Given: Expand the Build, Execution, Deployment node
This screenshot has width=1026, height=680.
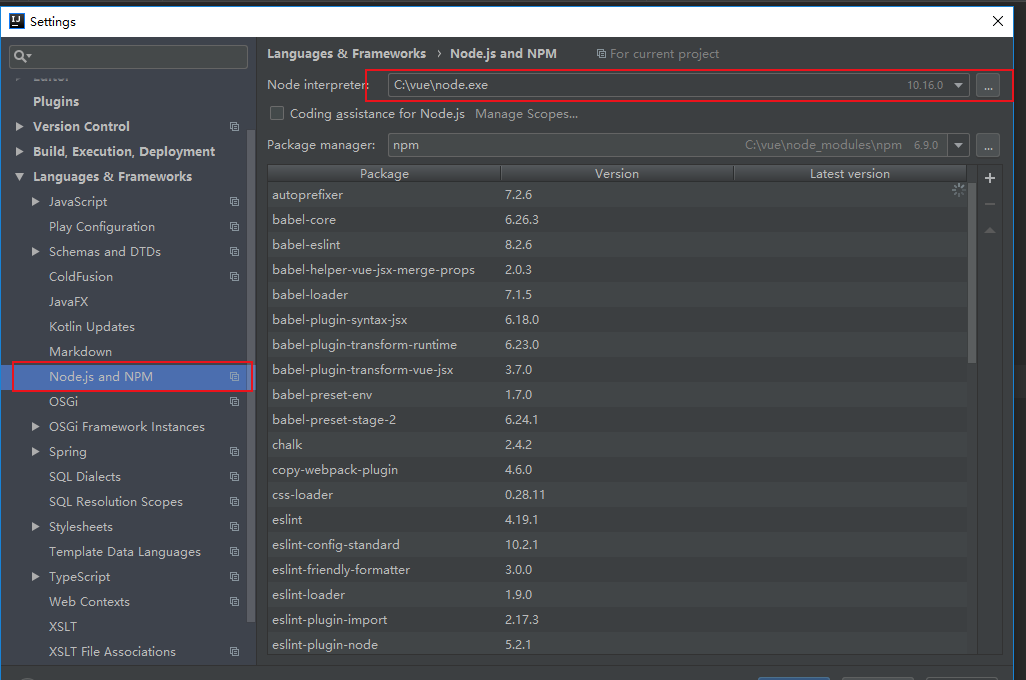Looking at the screenshot, I should (x=20, y=151).
